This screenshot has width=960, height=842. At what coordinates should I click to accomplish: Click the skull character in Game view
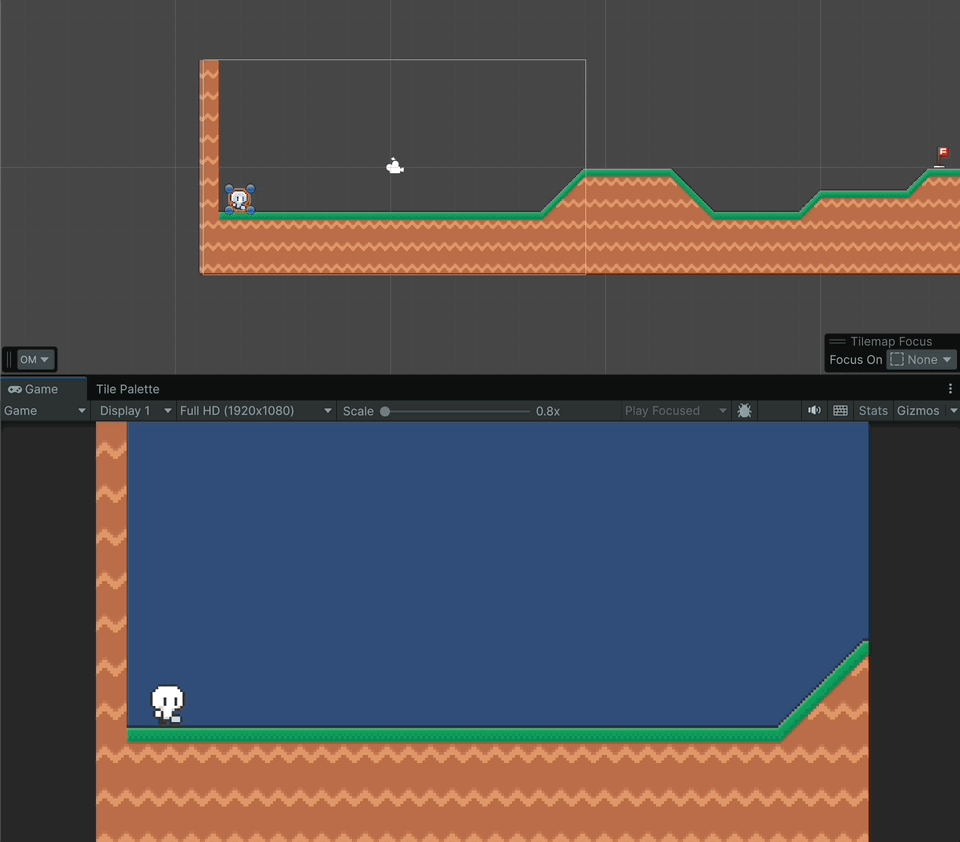167,705
